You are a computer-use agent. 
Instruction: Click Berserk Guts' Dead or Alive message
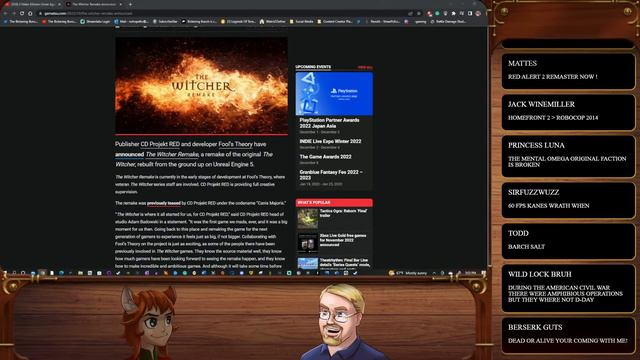[x=568, y=335]
